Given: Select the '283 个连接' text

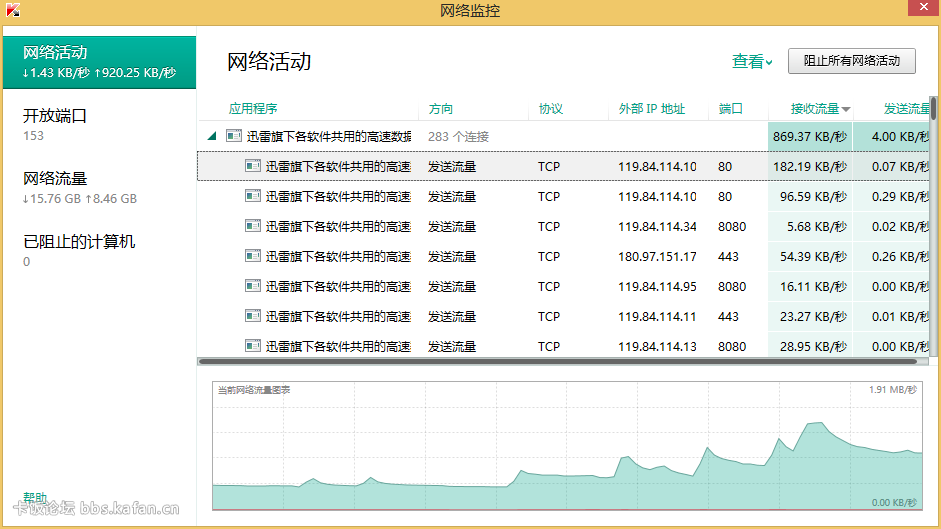Looking at the screenshot, I should [458, 136].
